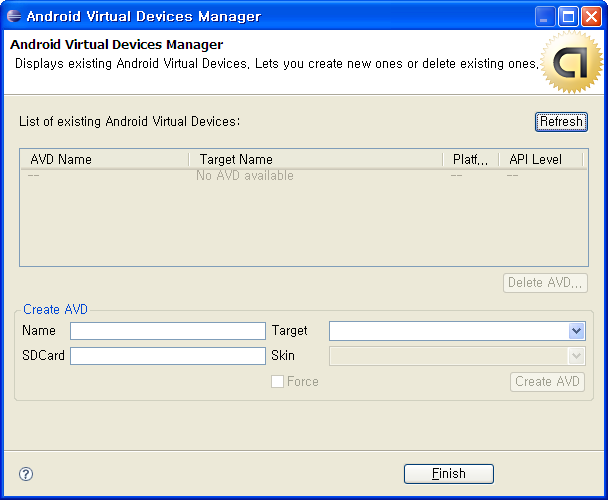The image size is (608, 500).
Task: Open the help question mark icon
Action: 26,474
